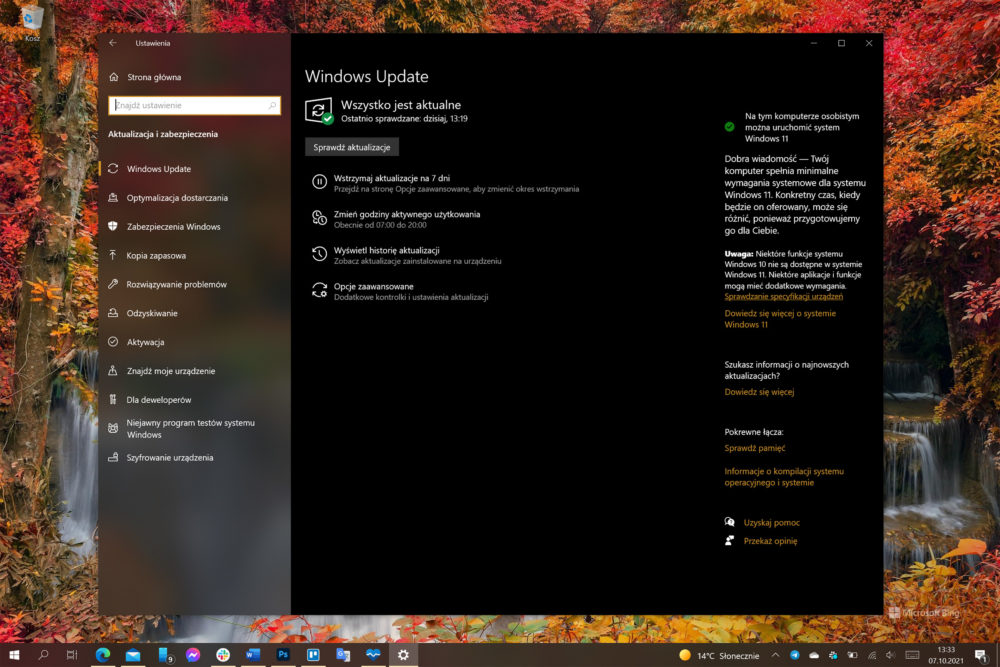The image size is (1000, 667).
Task: Click the taskbar search magnifier
Action: pyautogui.click(x=43, y=655)
